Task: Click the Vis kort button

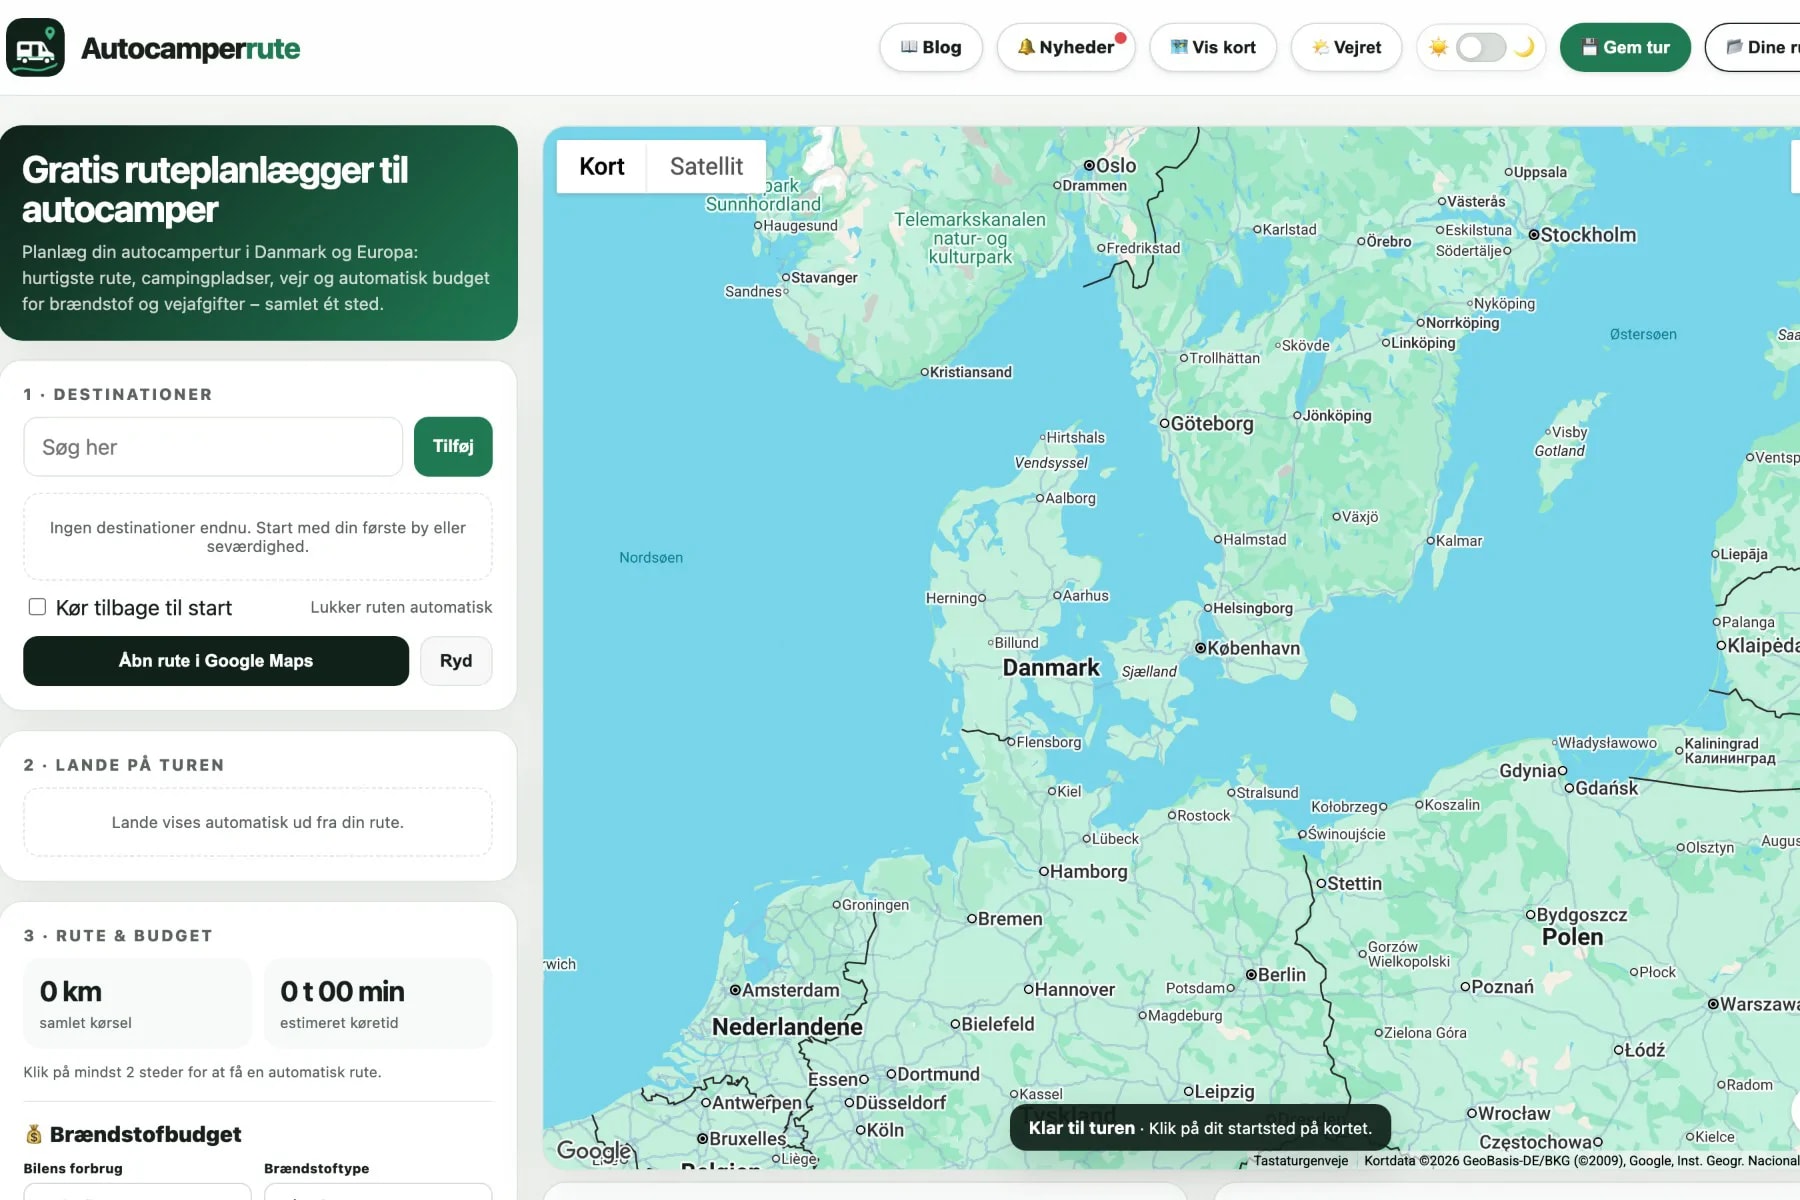Action: pos(1213,47)
